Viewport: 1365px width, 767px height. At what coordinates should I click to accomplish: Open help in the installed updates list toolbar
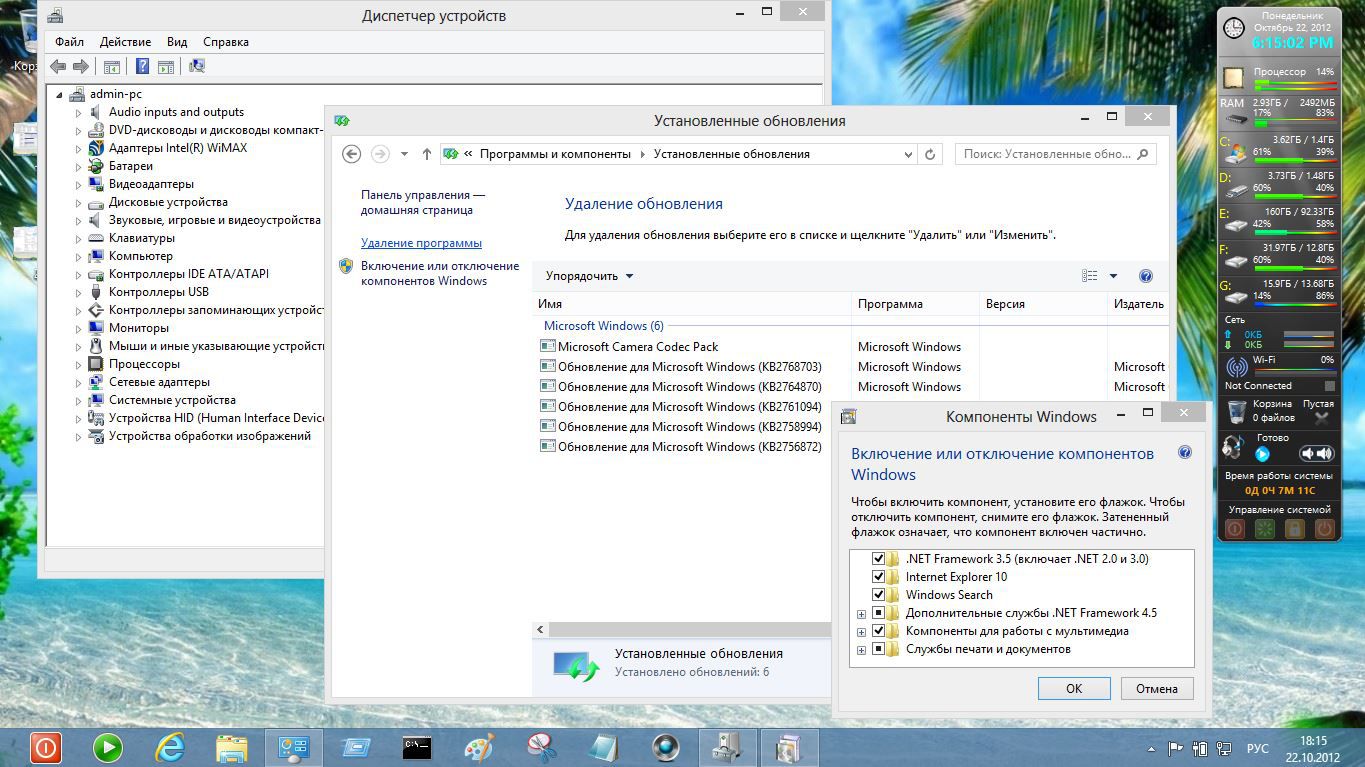(x=1146, y=276)
